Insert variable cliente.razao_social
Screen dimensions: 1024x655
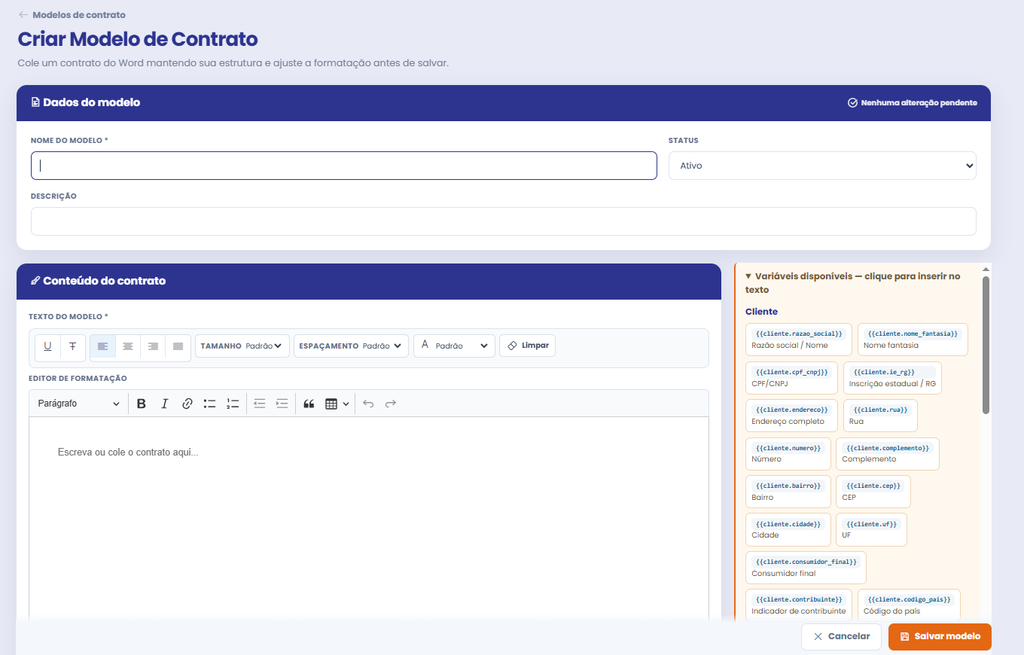(798, 340)
